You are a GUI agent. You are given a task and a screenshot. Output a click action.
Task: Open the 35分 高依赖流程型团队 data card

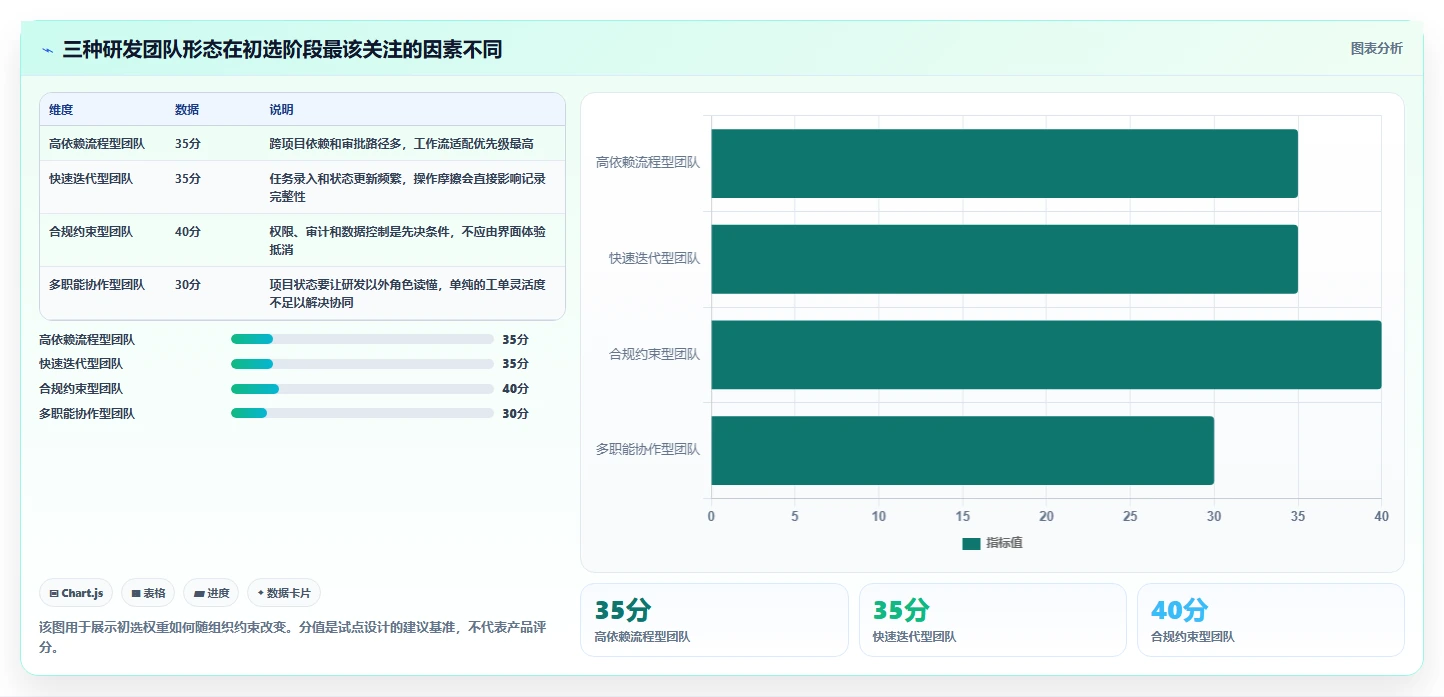point(714,620)
